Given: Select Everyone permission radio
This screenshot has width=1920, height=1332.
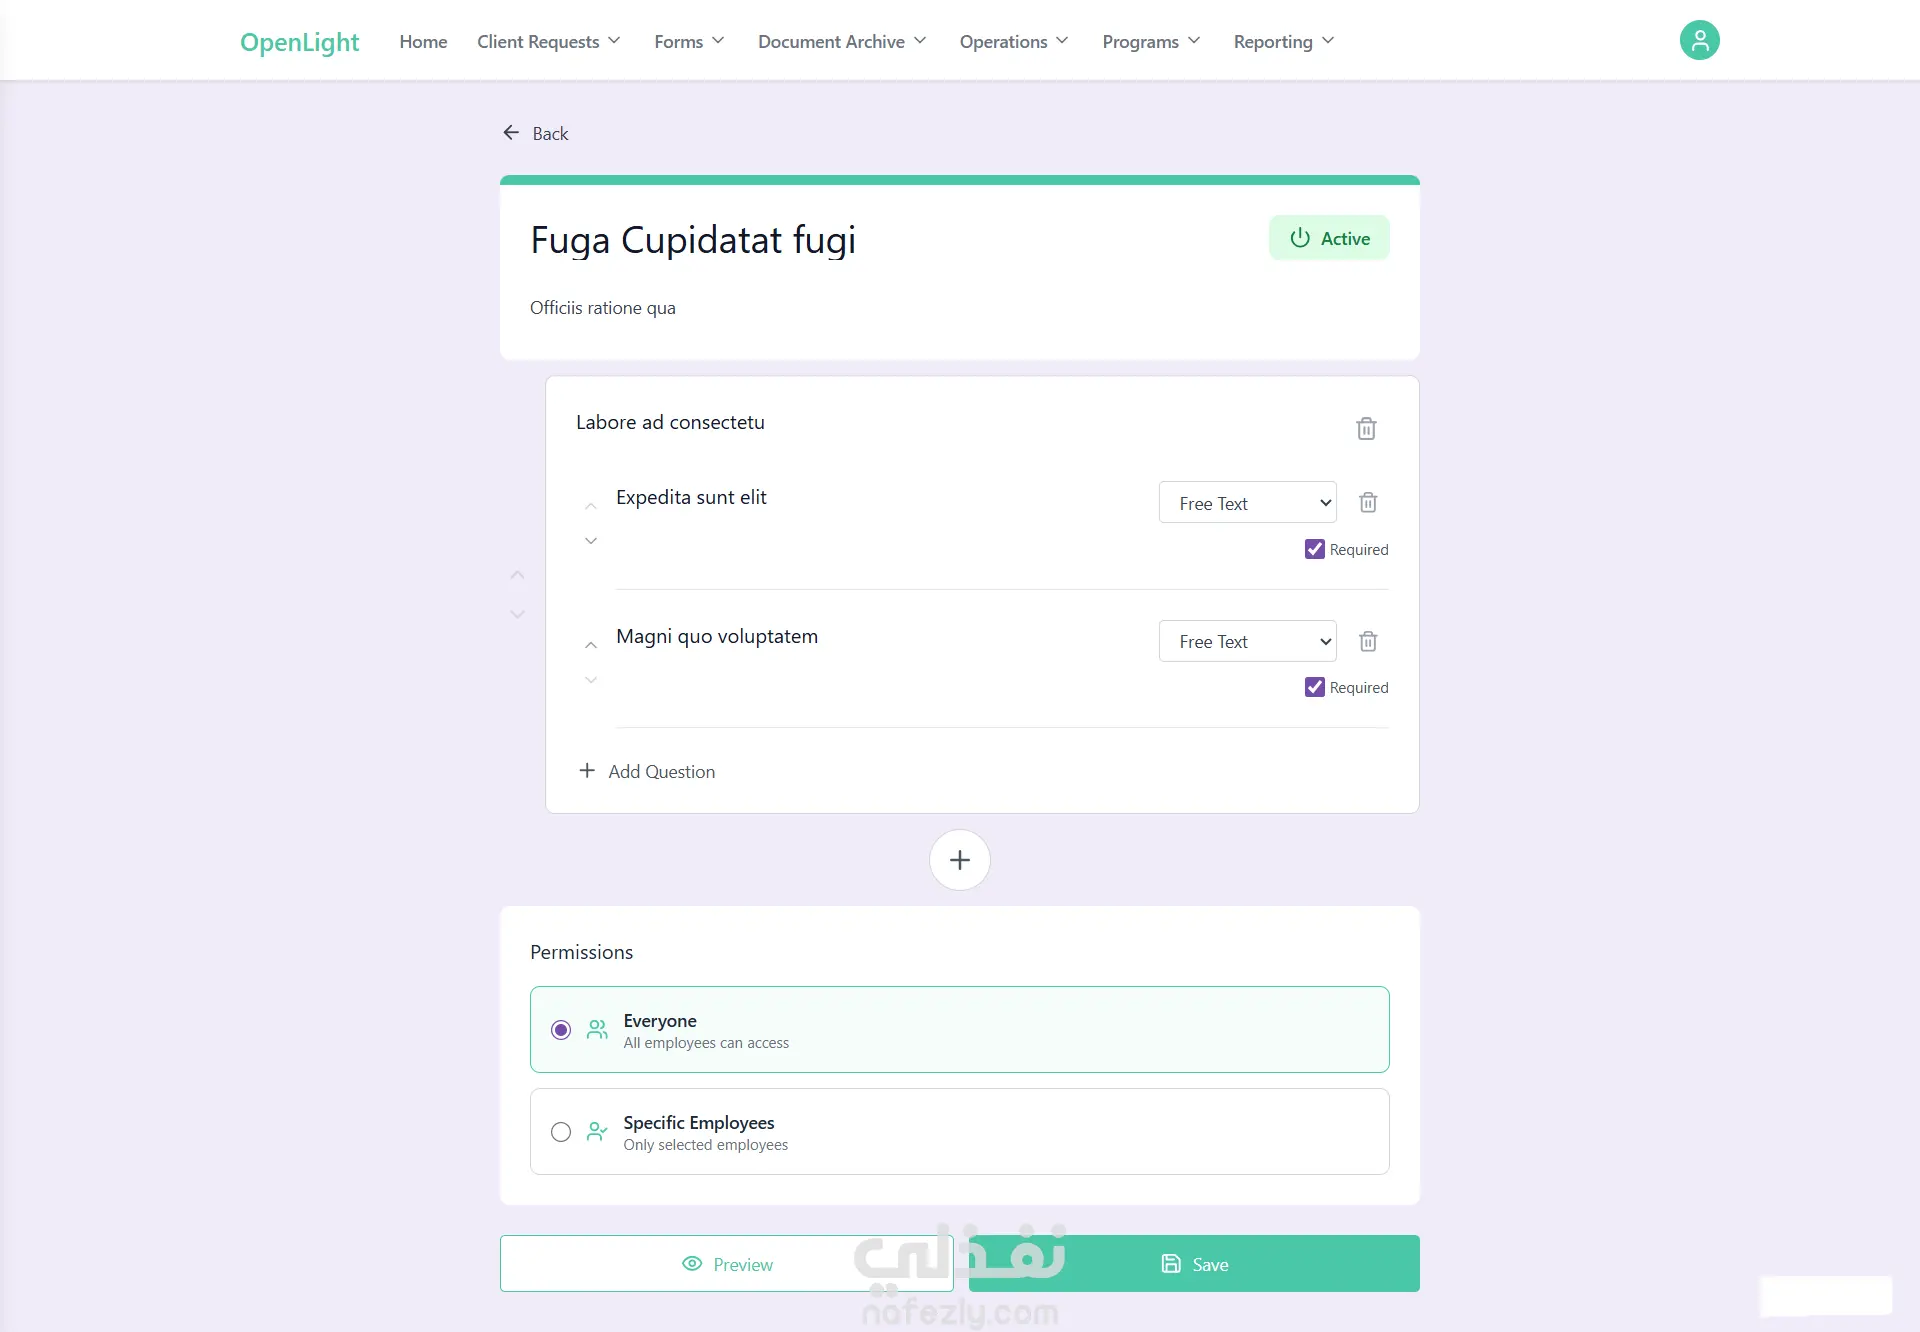Looking at the screenshot, I should [561, 1030].
